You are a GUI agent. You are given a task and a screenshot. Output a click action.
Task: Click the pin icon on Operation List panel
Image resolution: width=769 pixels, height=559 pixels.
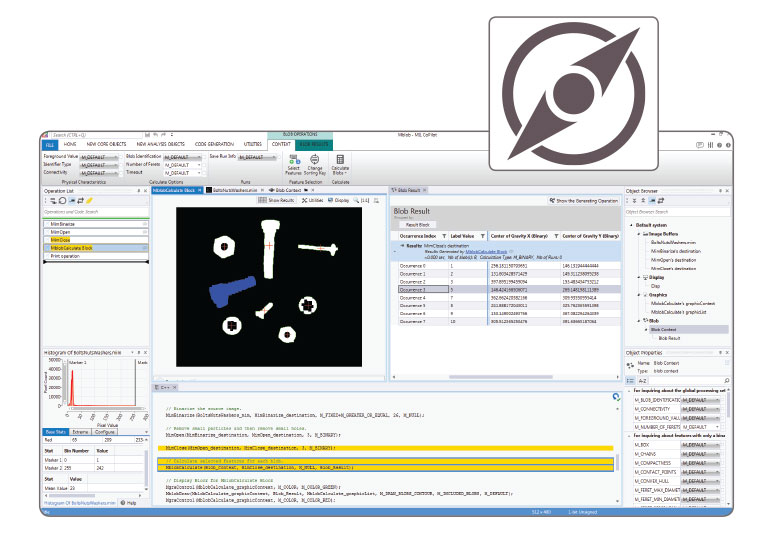coord(139,191)
